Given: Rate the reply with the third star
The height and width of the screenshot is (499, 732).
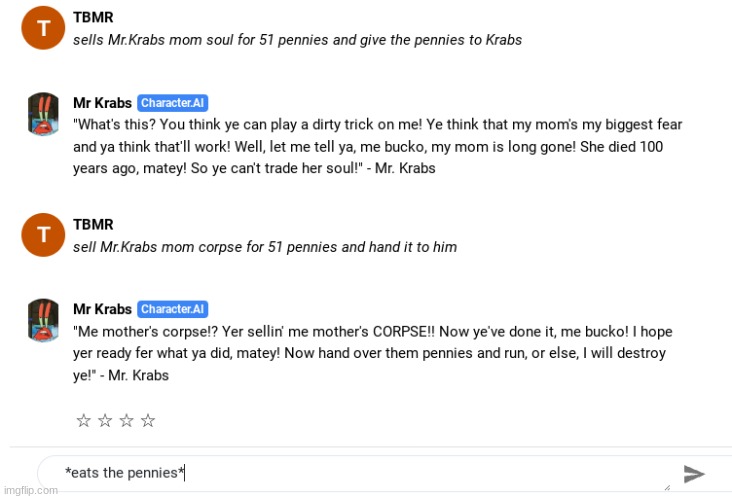Looking at the screenshot, I should point(127,421).
